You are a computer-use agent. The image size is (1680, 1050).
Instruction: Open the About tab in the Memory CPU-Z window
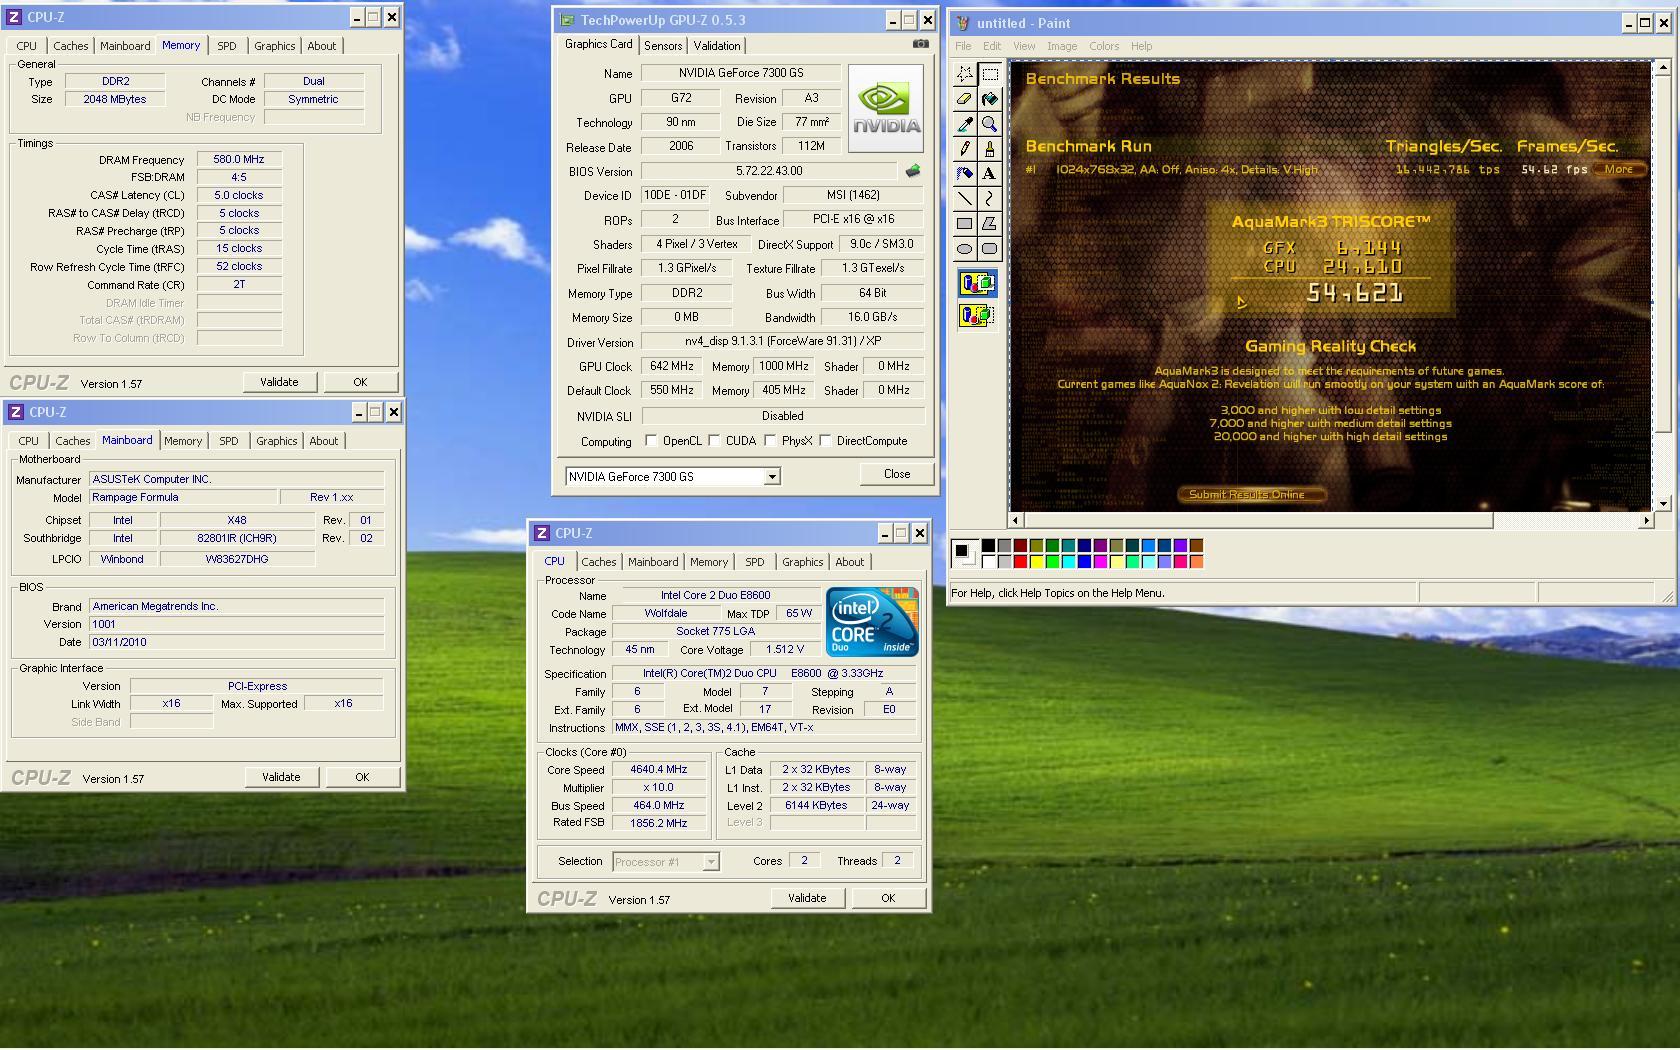point(322,46)
